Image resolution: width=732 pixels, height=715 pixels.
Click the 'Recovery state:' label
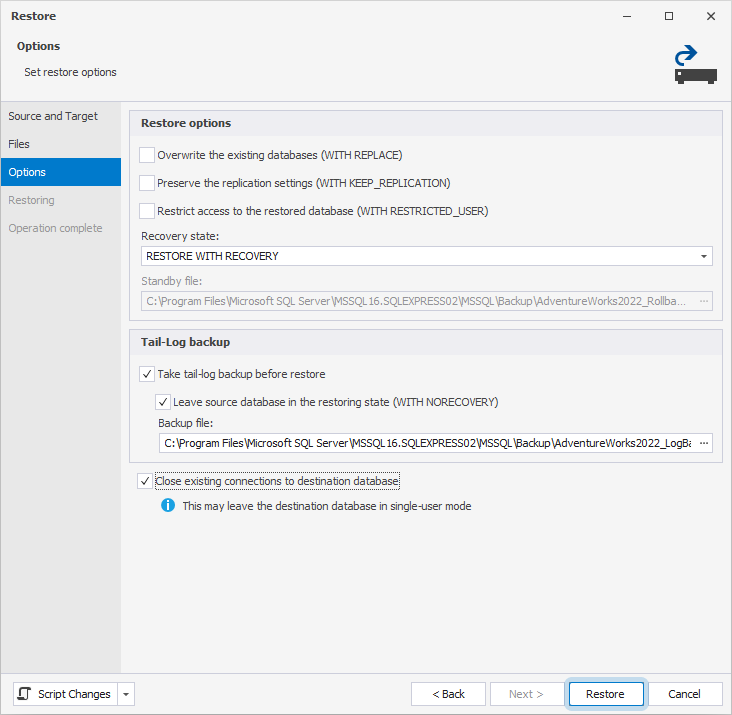(x=180, y=236)
